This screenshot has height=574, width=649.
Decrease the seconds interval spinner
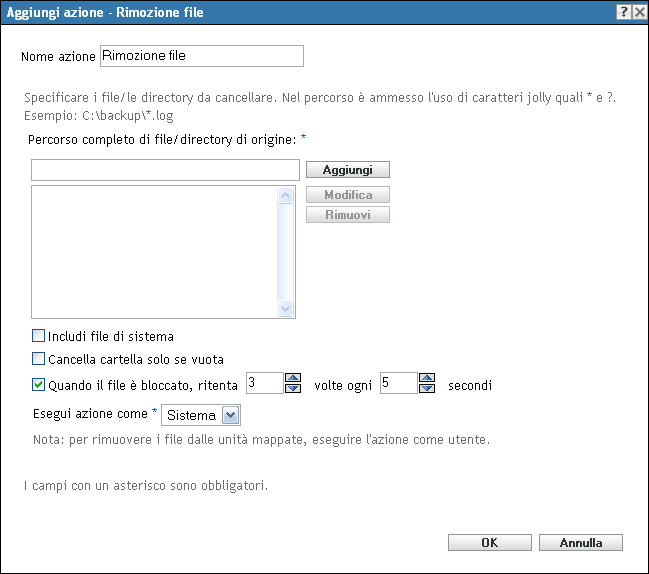point(427,389)
